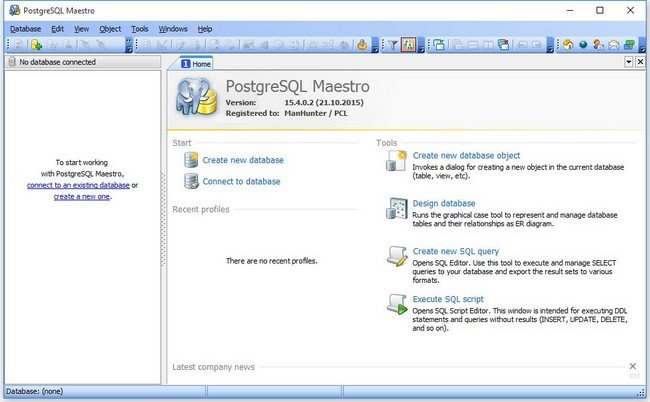Click the database icon beside Connect to database
The height and width of the screenshot is (402, 650).
[x=191, y=181]
